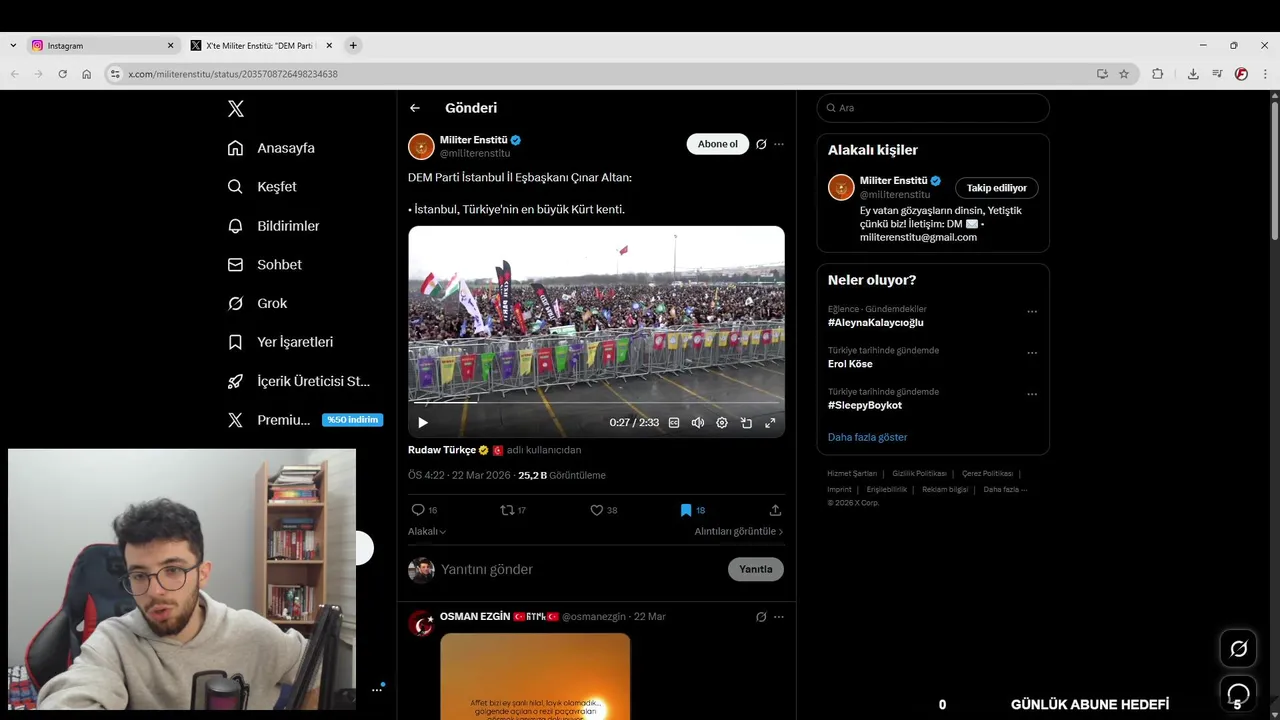Go back with the Gönderi arrow
Viewport: 1280px width, 720px height.
coord(415,108)
